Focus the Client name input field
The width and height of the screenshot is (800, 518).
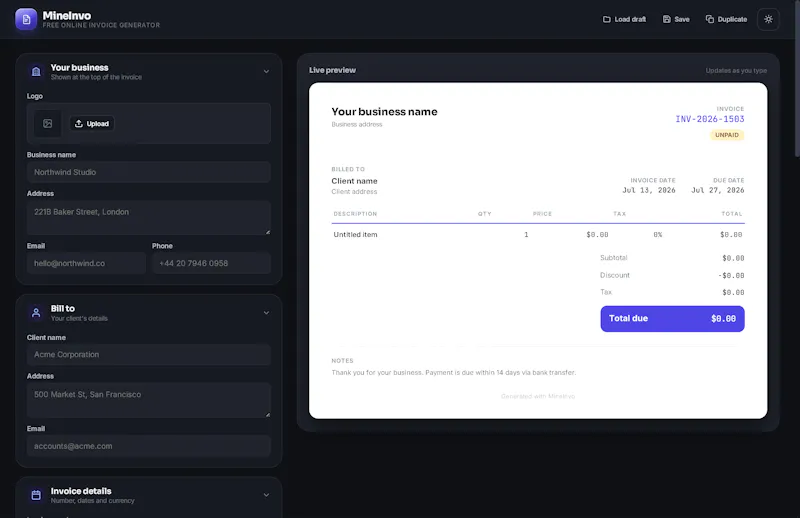[x=148, y=355]
